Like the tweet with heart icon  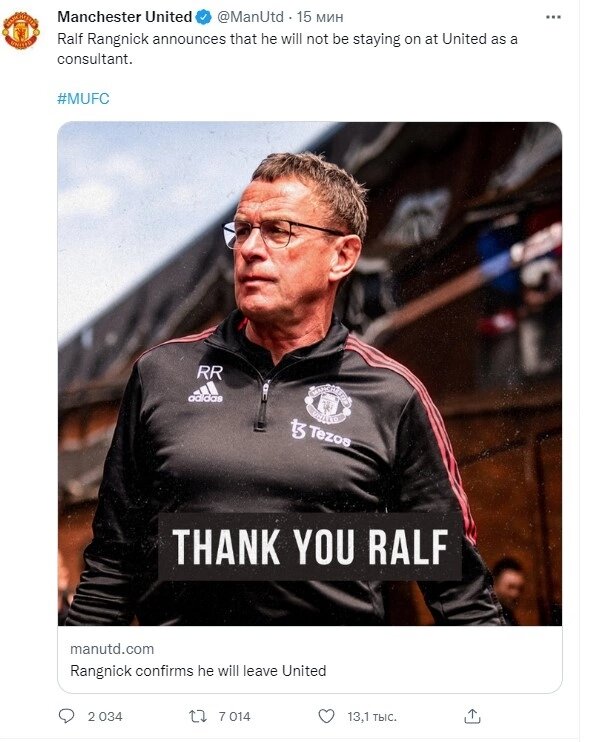click(x=326, y=716)
